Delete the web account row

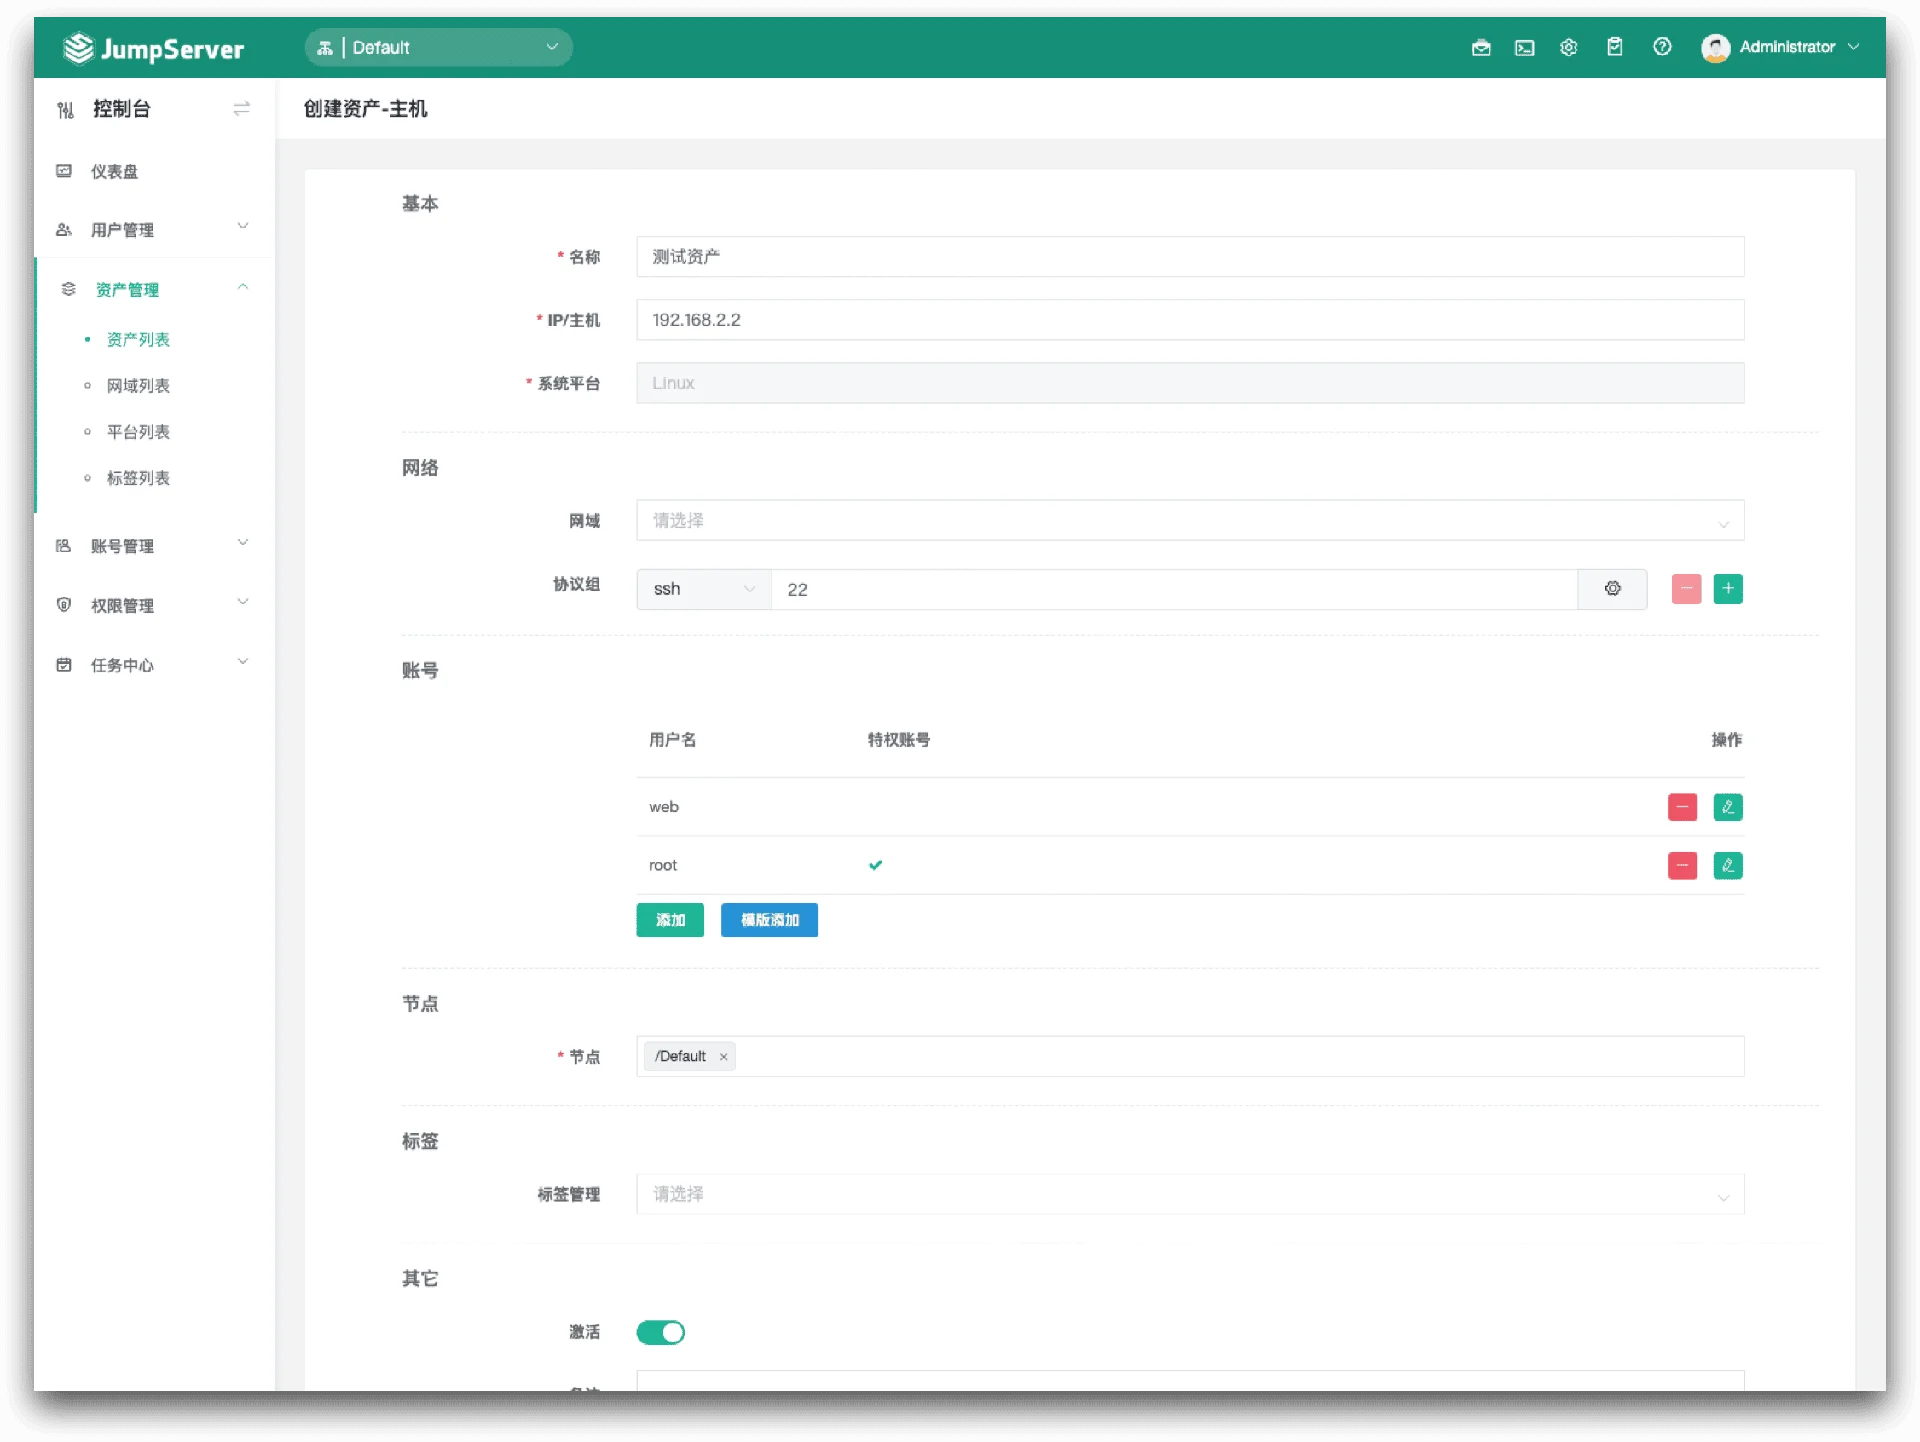click(1682, 807)
